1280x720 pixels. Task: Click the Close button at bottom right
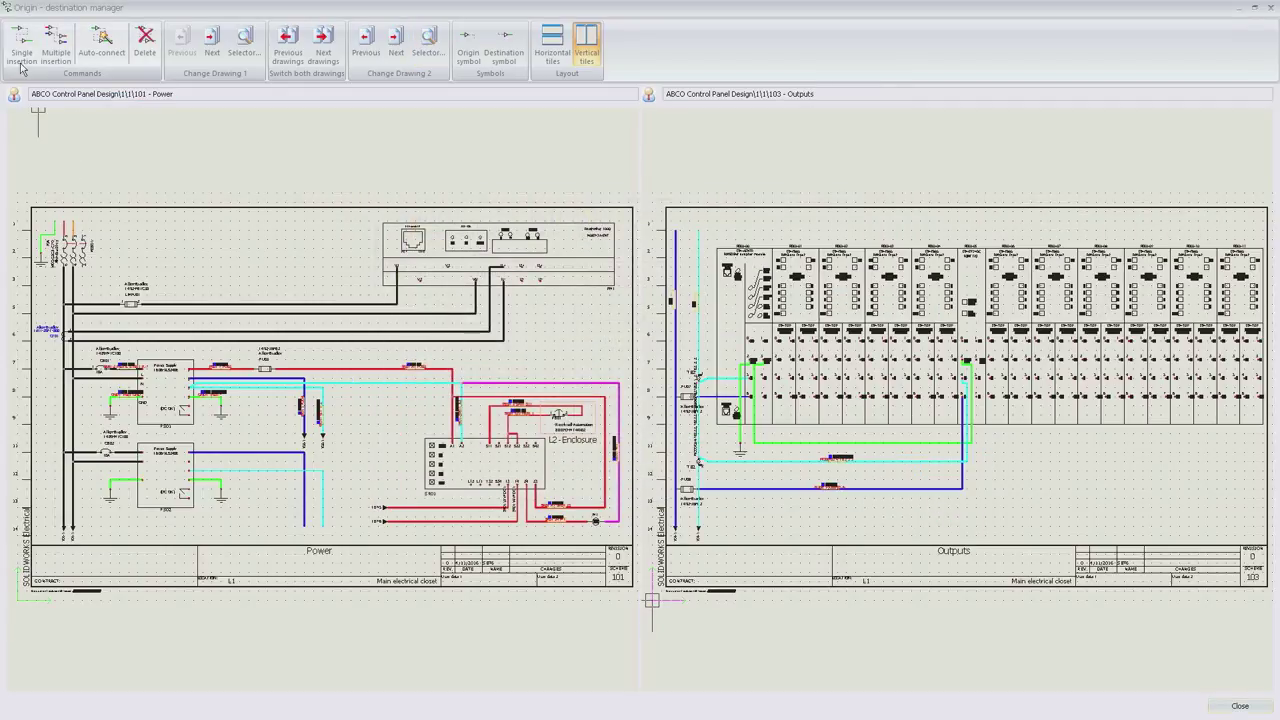click(1240, 706)
